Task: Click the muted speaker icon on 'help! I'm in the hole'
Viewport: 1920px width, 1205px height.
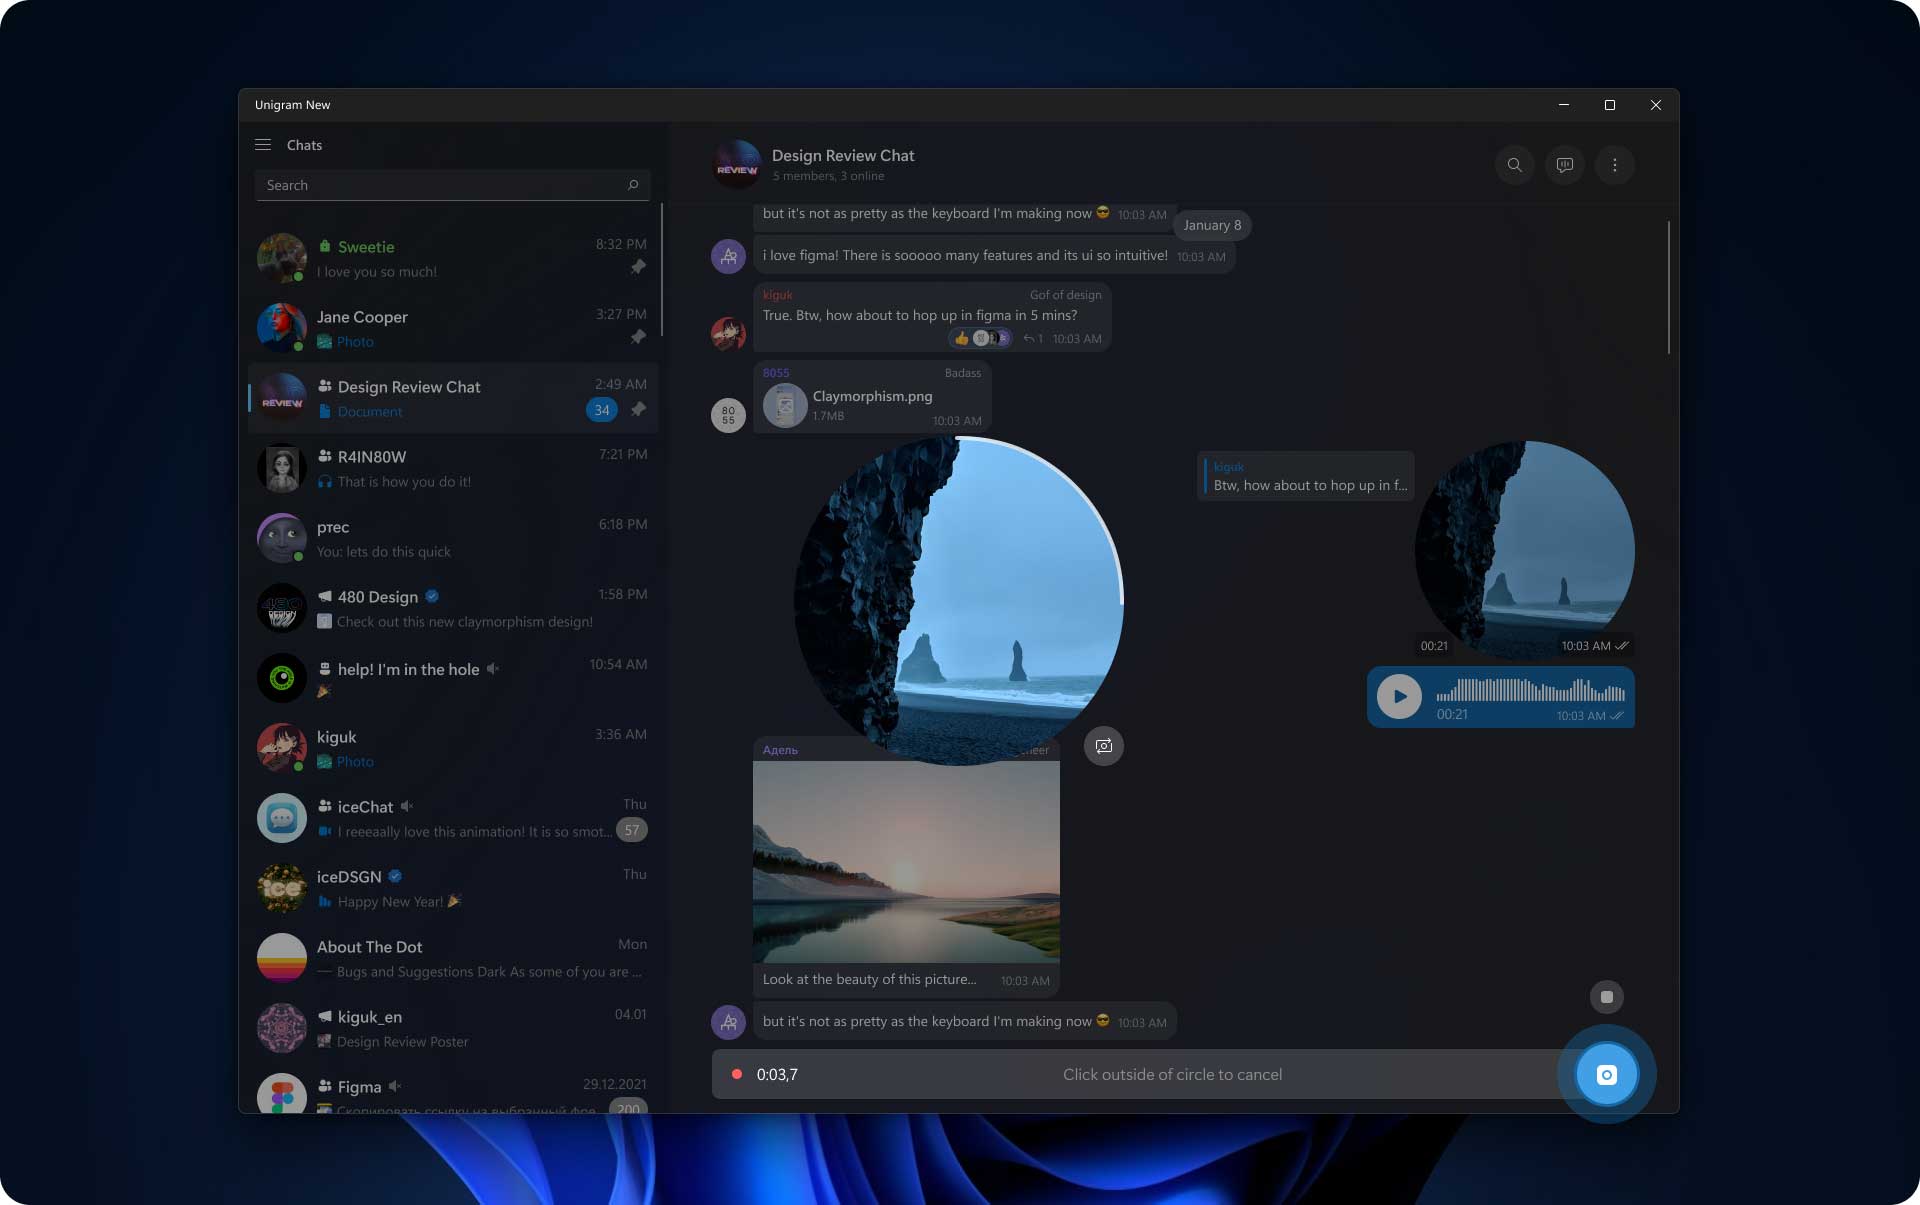Action: click(493, 669)
